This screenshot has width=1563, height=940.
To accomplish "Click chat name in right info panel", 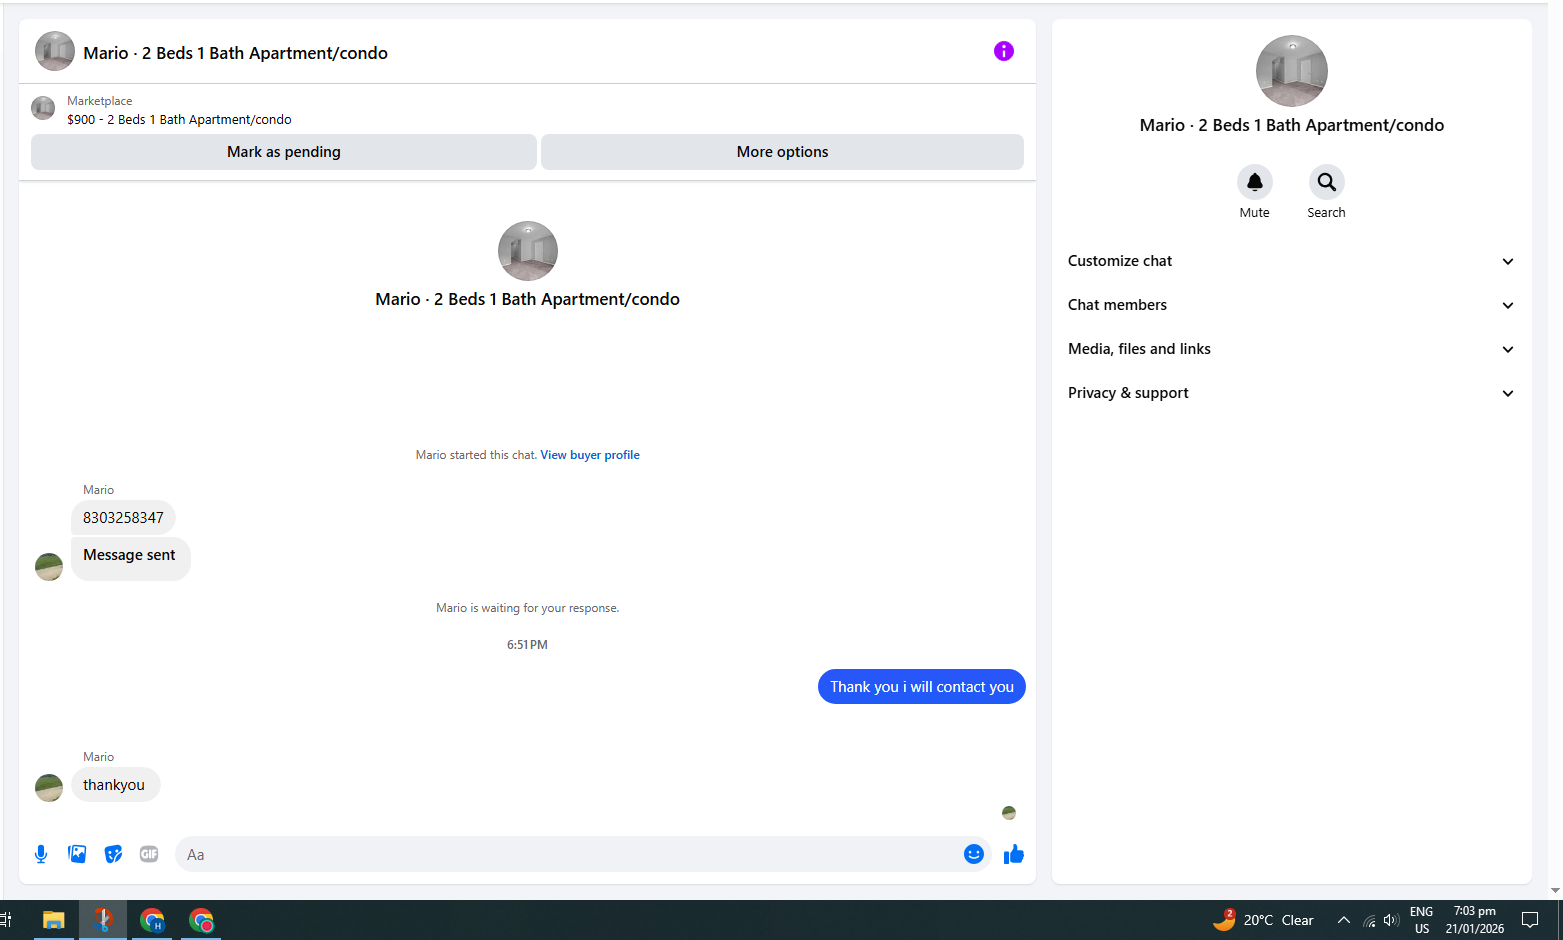I will click(x=1292, y=125).
